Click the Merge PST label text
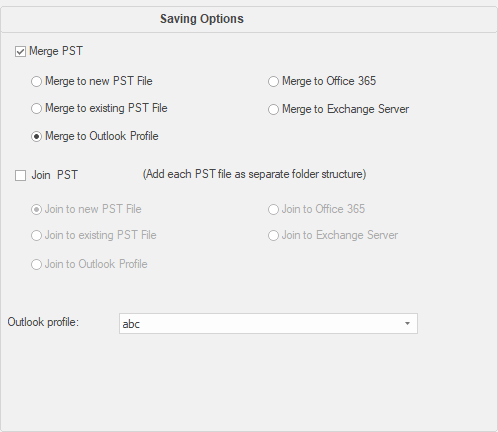The image size is (498, 432). coord(56,51)
